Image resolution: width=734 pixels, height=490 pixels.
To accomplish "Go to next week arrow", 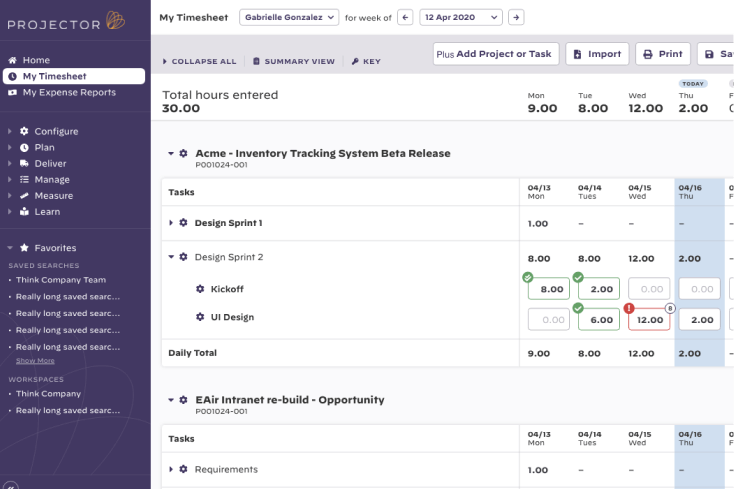I will [x=516, y=17].
